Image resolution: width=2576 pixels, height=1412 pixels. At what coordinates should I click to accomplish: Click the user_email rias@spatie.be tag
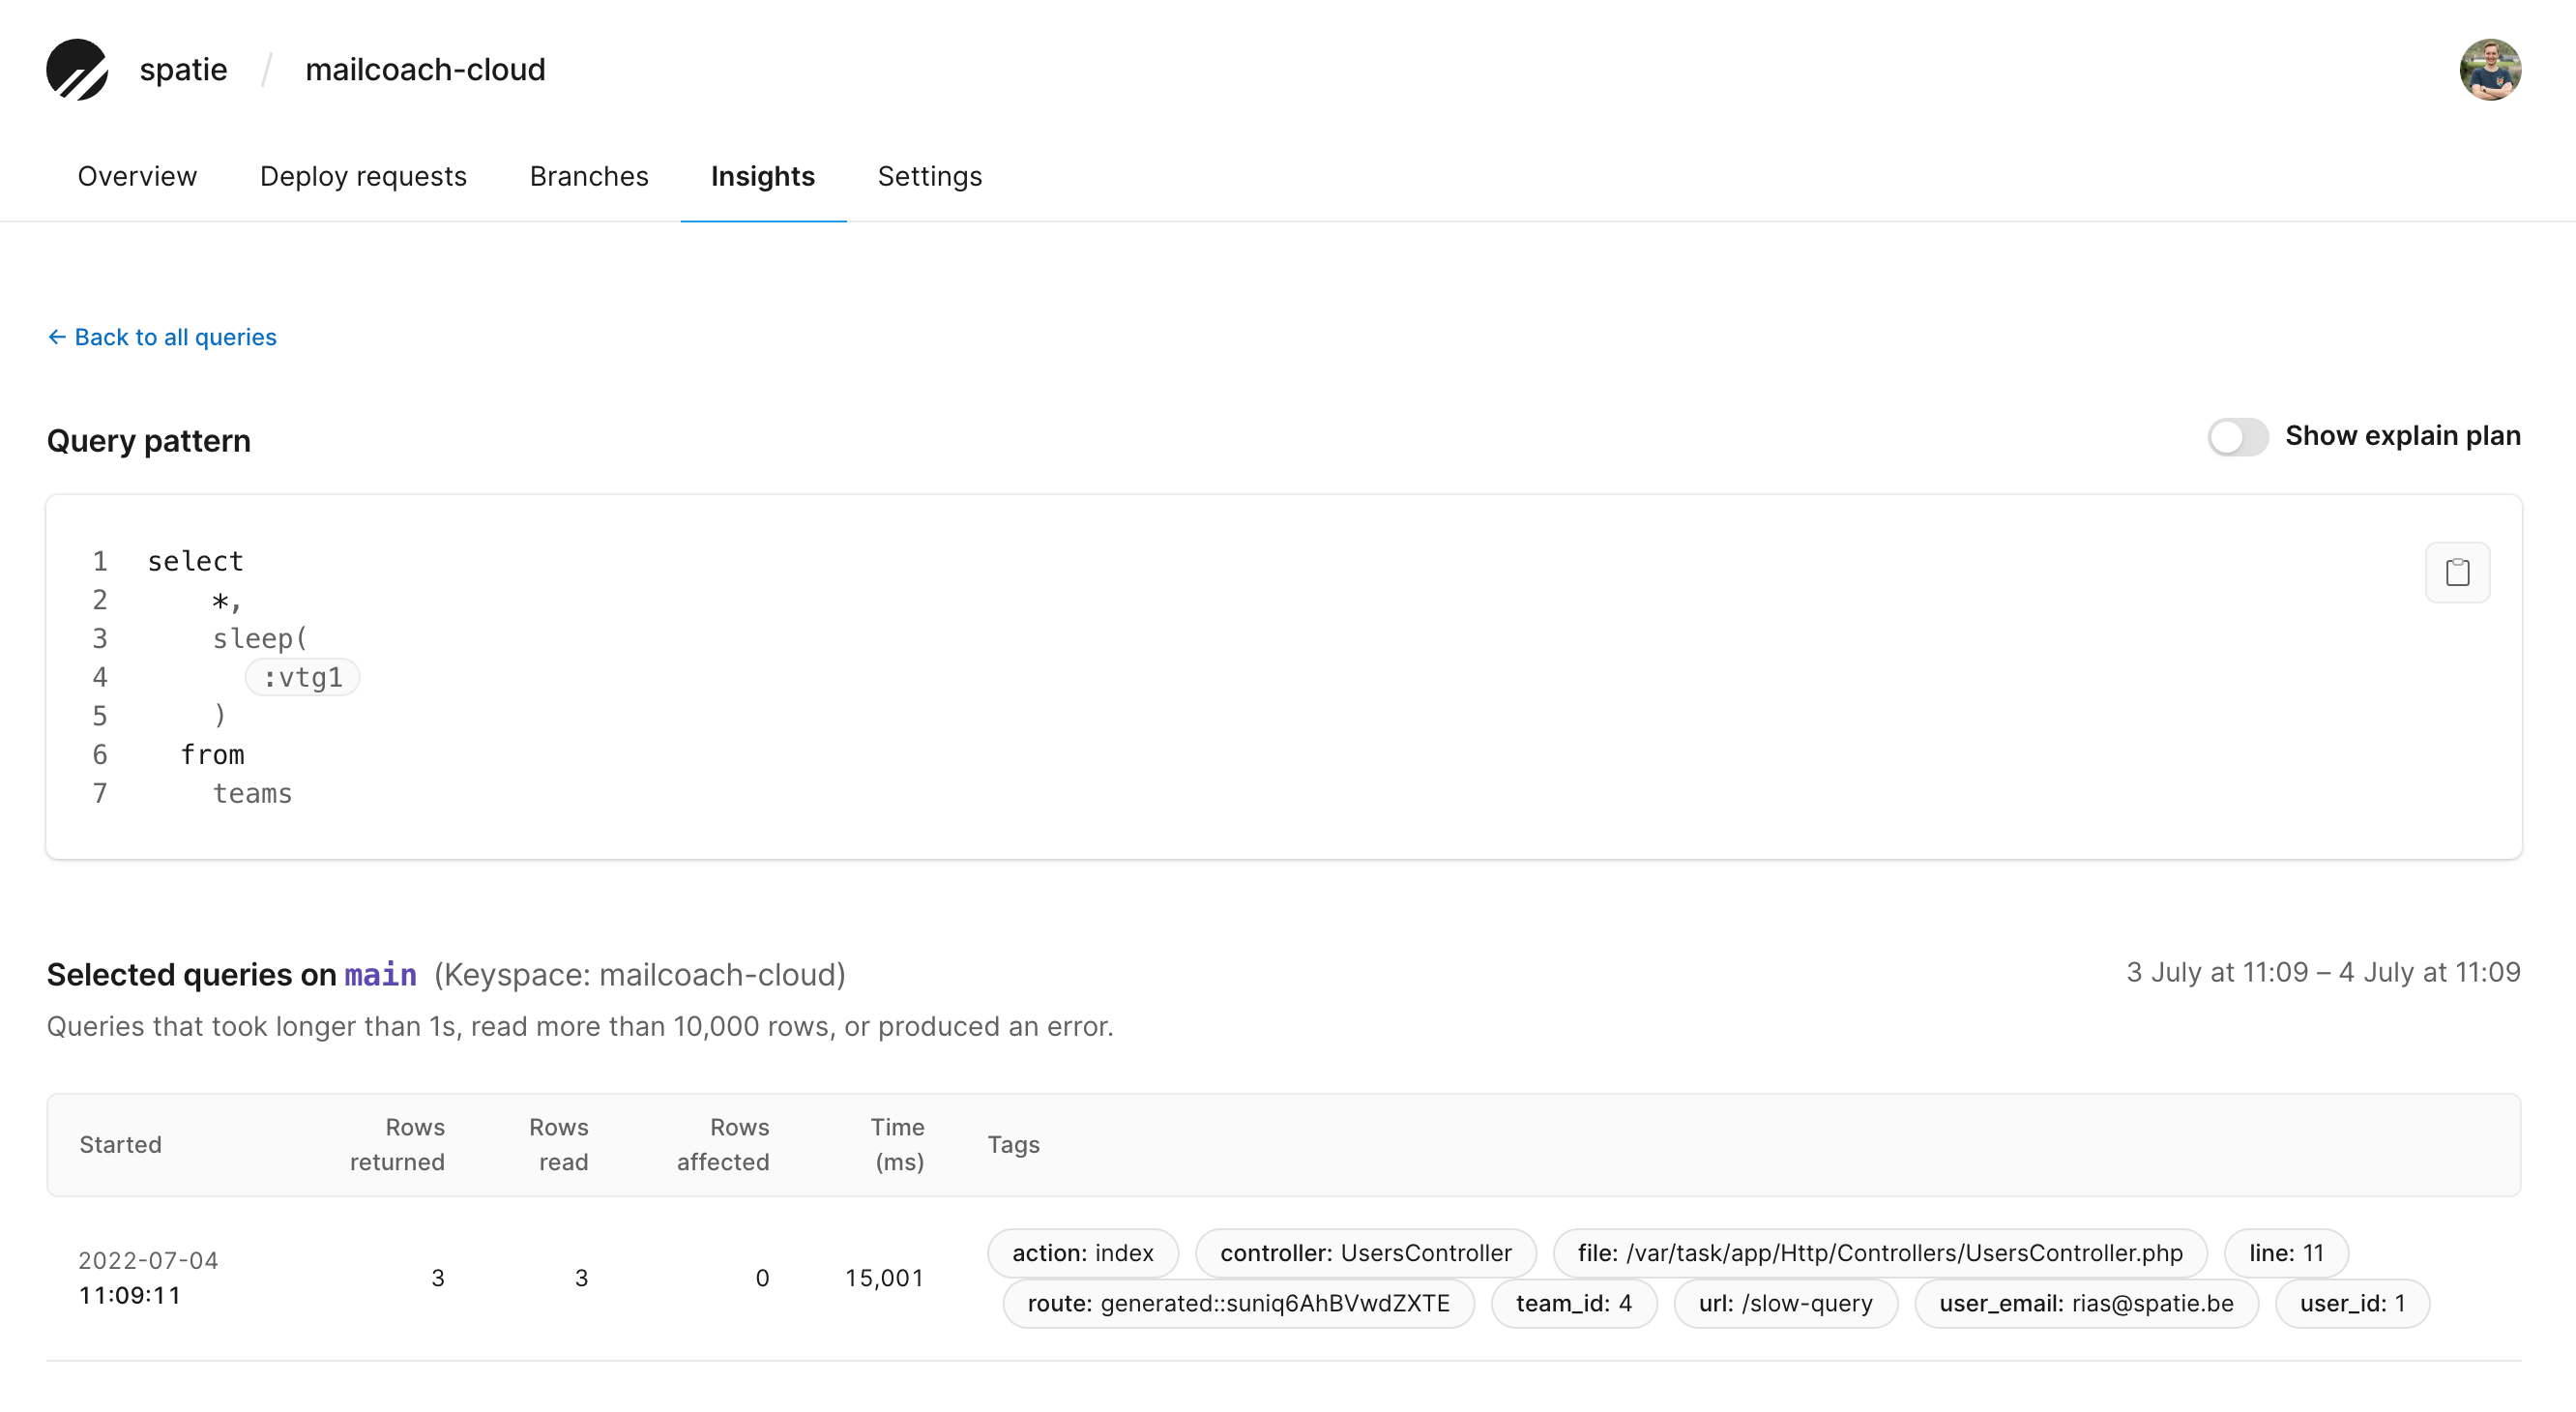tap(2087, 1304)
